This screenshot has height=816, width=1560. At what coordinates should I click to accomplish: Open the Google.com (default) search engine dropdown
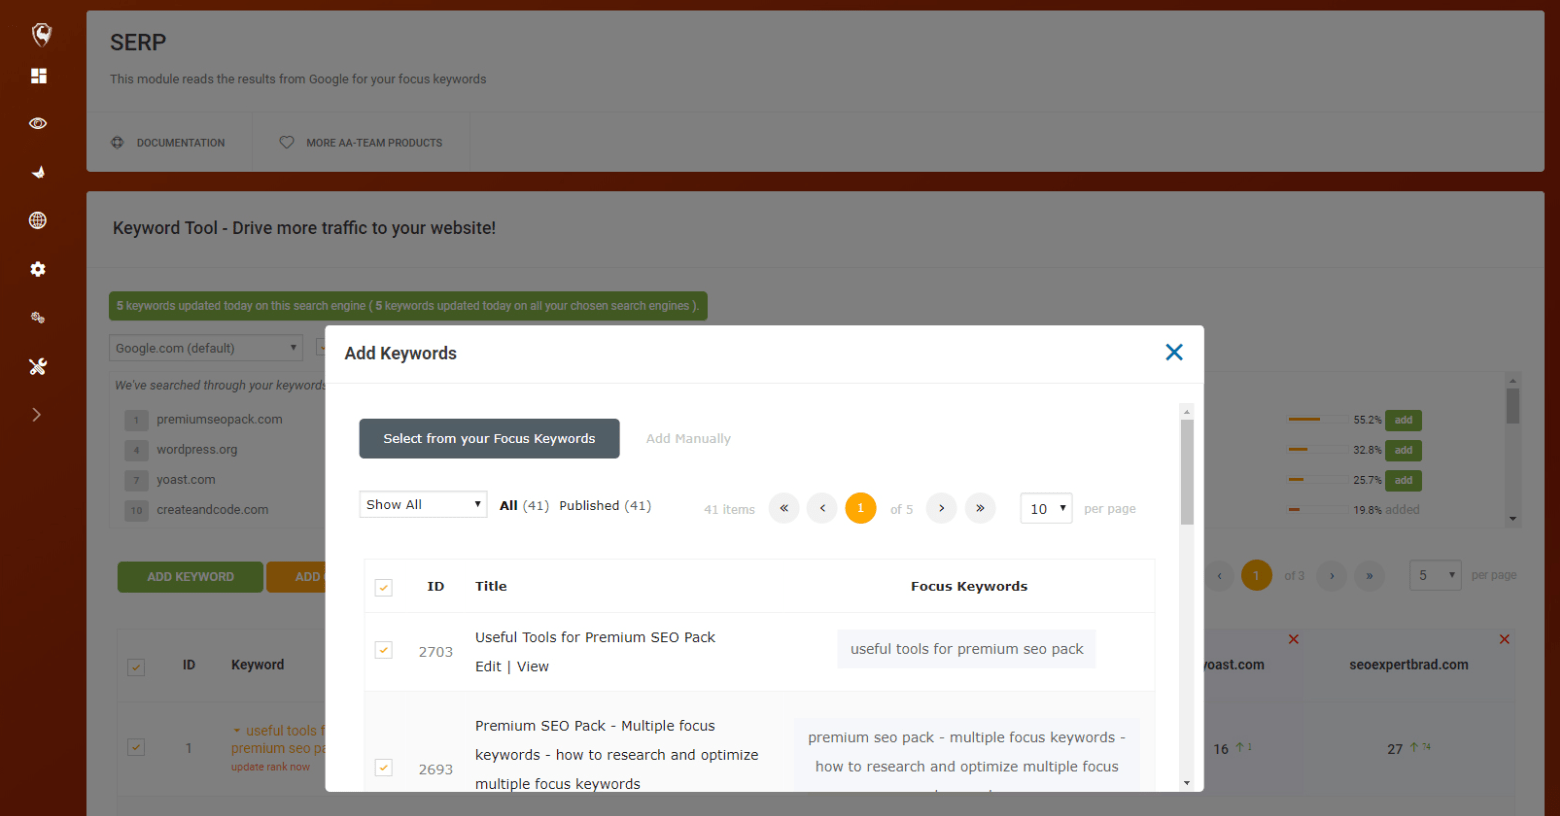pos(205,348)
